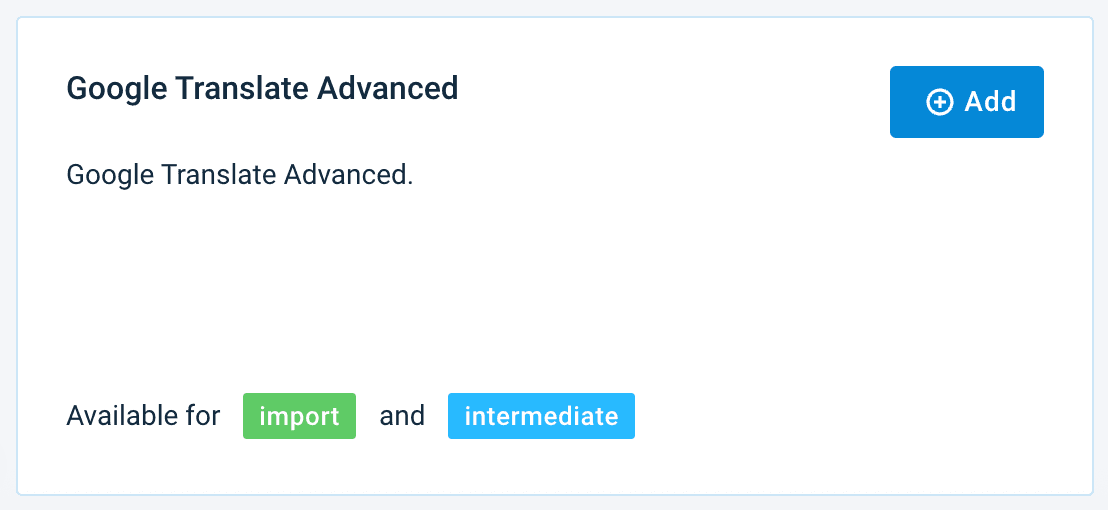
Task: Add the Google Translate Advanced connector
Action: pos(966,102)
